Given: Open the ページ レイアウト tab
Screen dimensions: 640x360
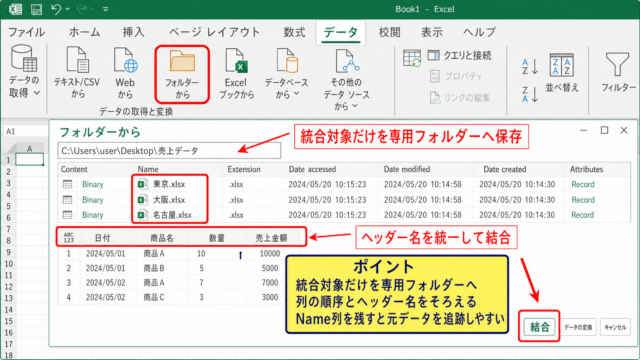Looking at the screenshot, I should point(214,32).
